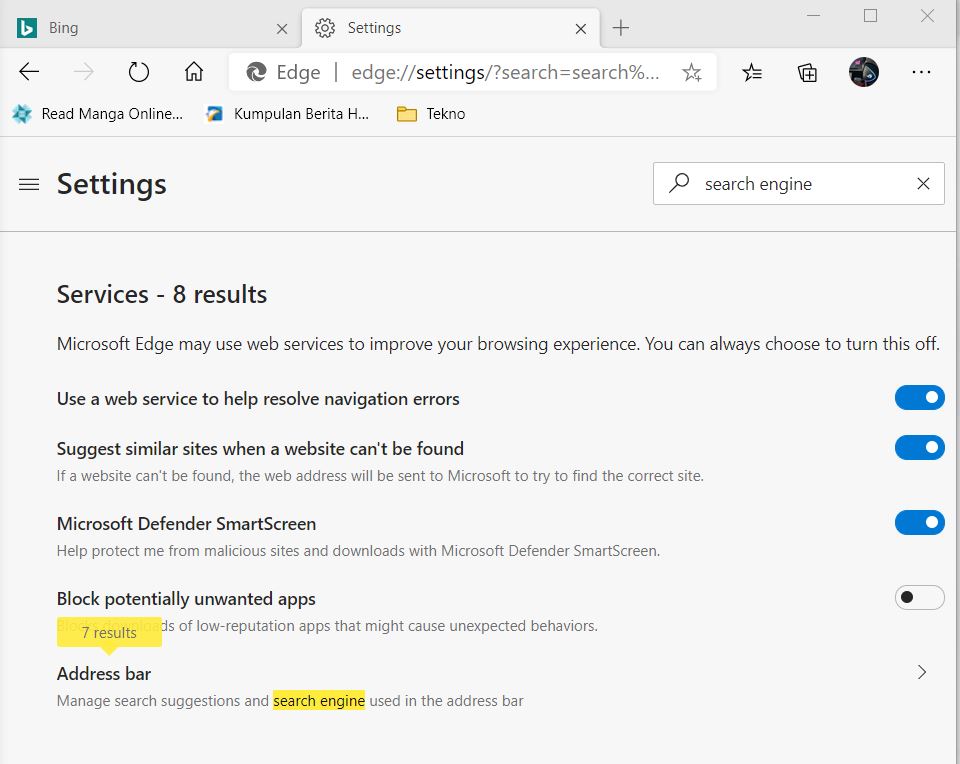The height and width of the screenshot is (764, 960).
Task: Open the settings hamburger menu
Action: click(x=29, y=184)
